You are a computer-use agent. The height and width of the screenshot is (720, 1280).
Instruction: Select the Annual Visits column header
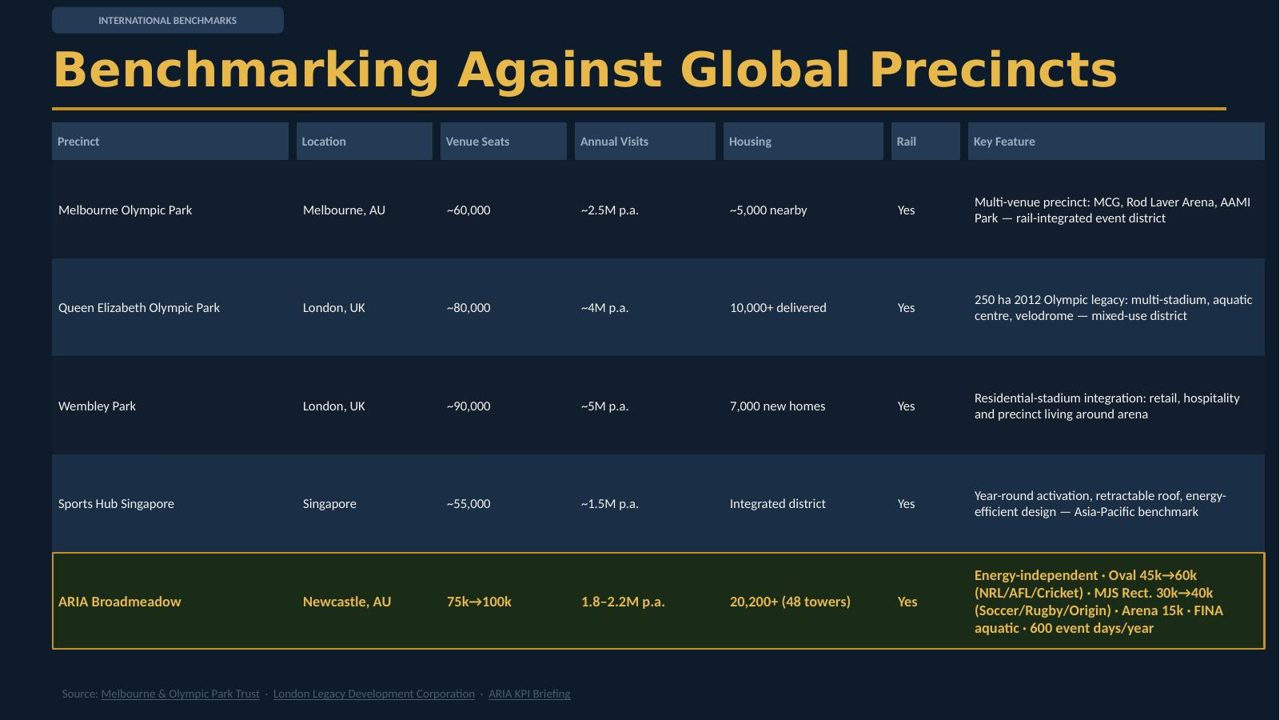(x=645, y=141)
